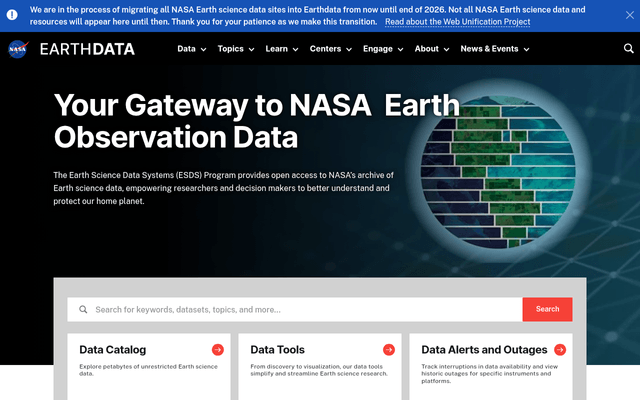Expand the About menu chevron
This screenshot has height=400, width=640.
coord(447,49)
